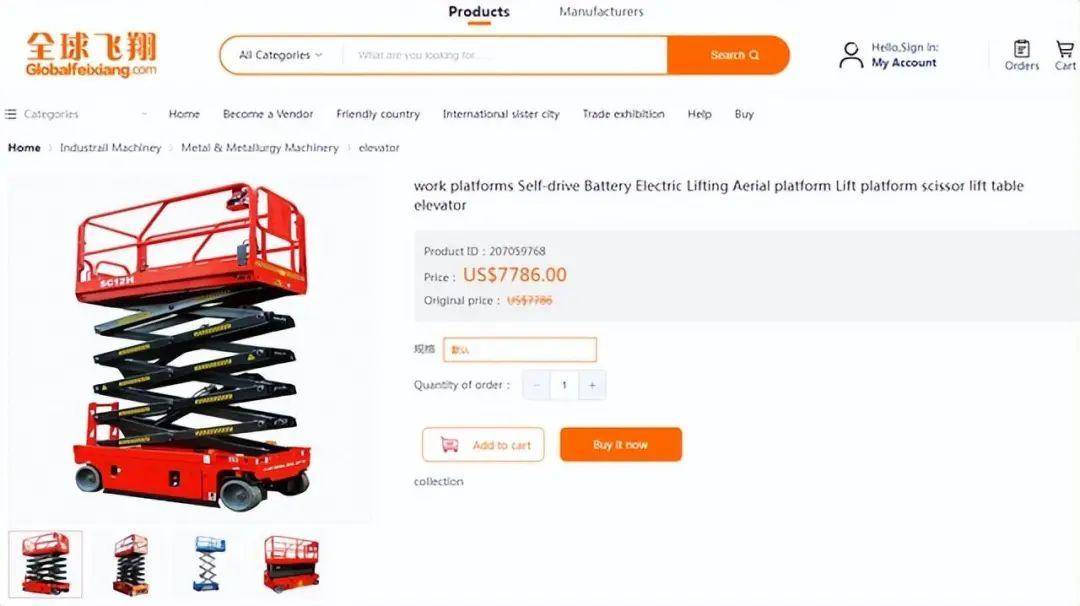Viewport: 1080px width, 606px height.
Task: Select the Products tab
Action: click(479, 12)
